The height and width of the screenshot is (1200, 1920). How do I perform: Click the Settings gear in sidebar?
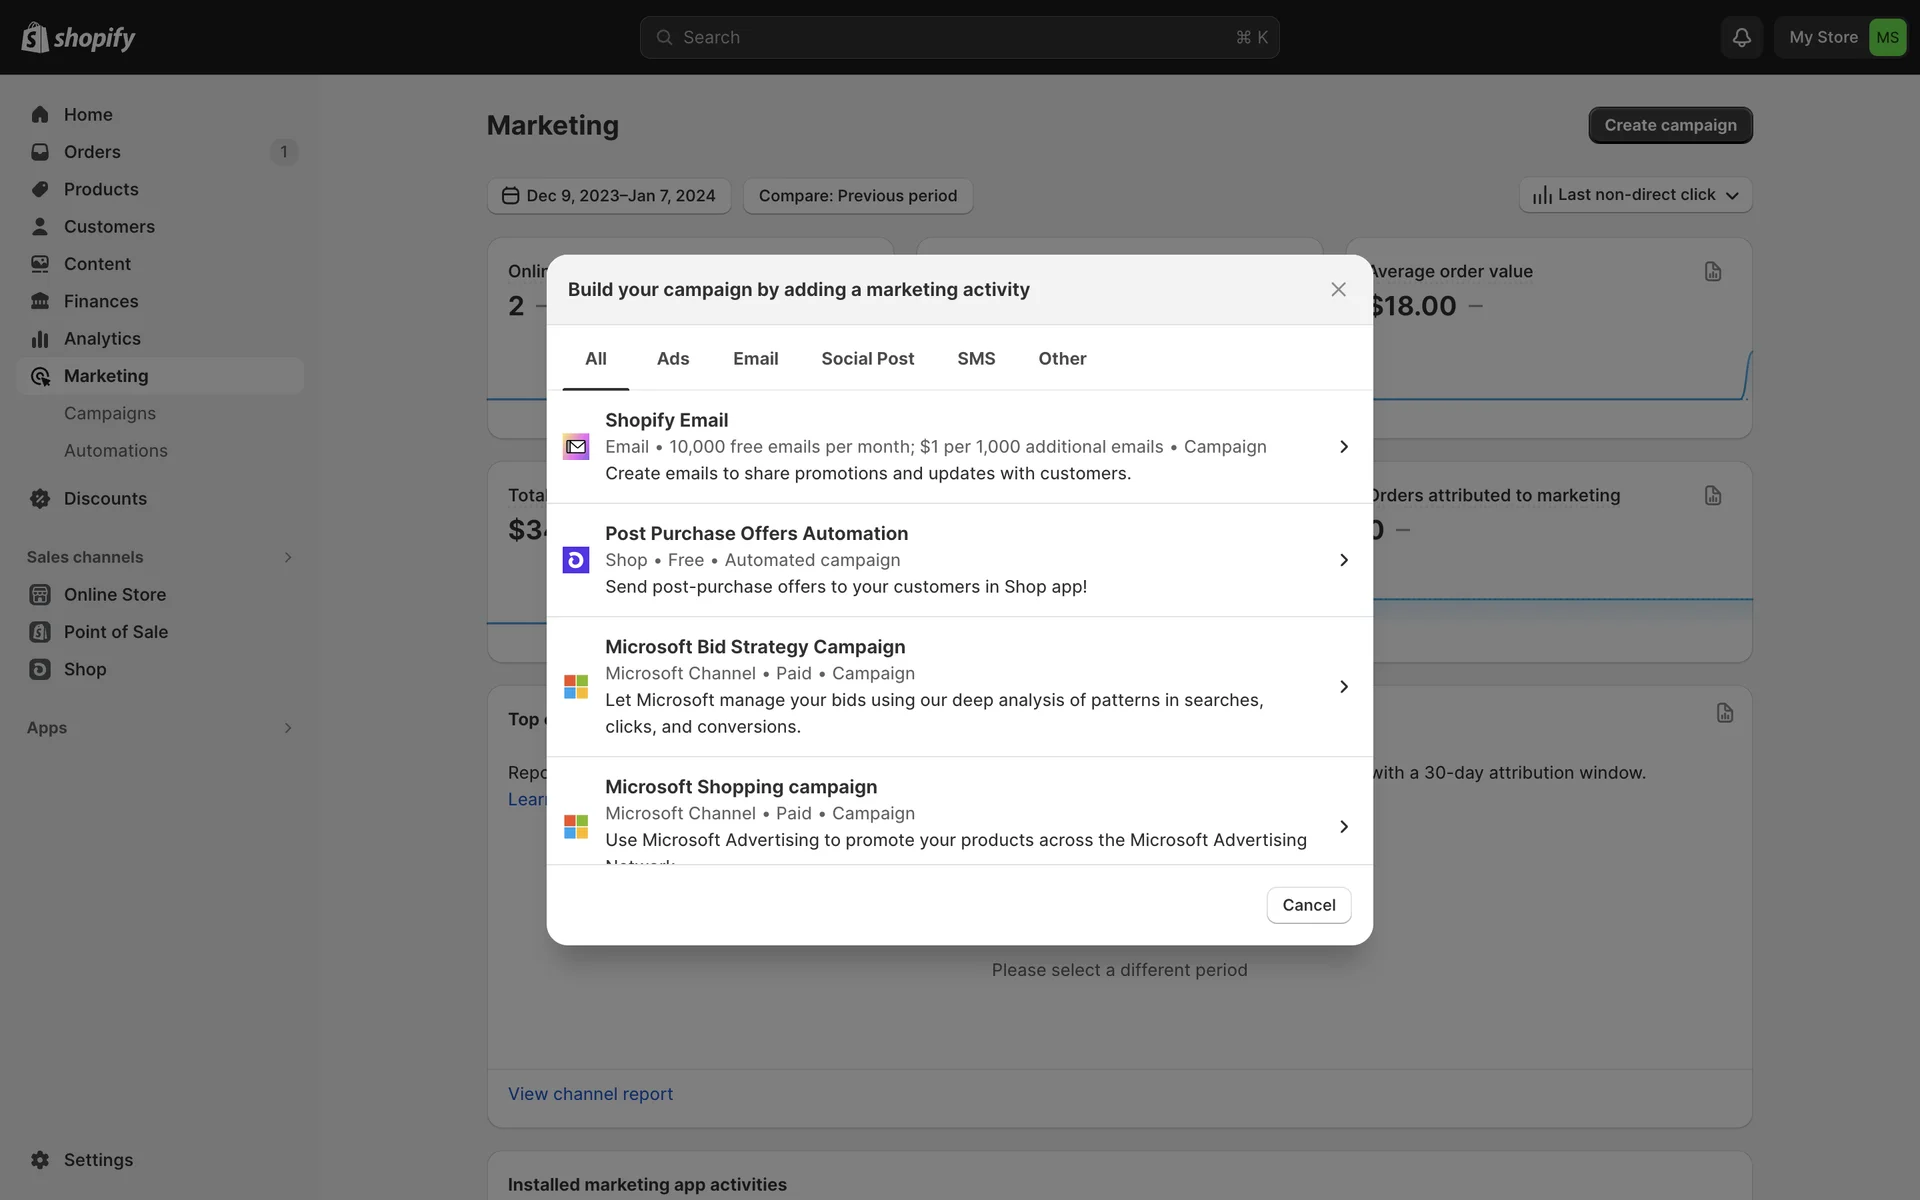[40, 1160]
